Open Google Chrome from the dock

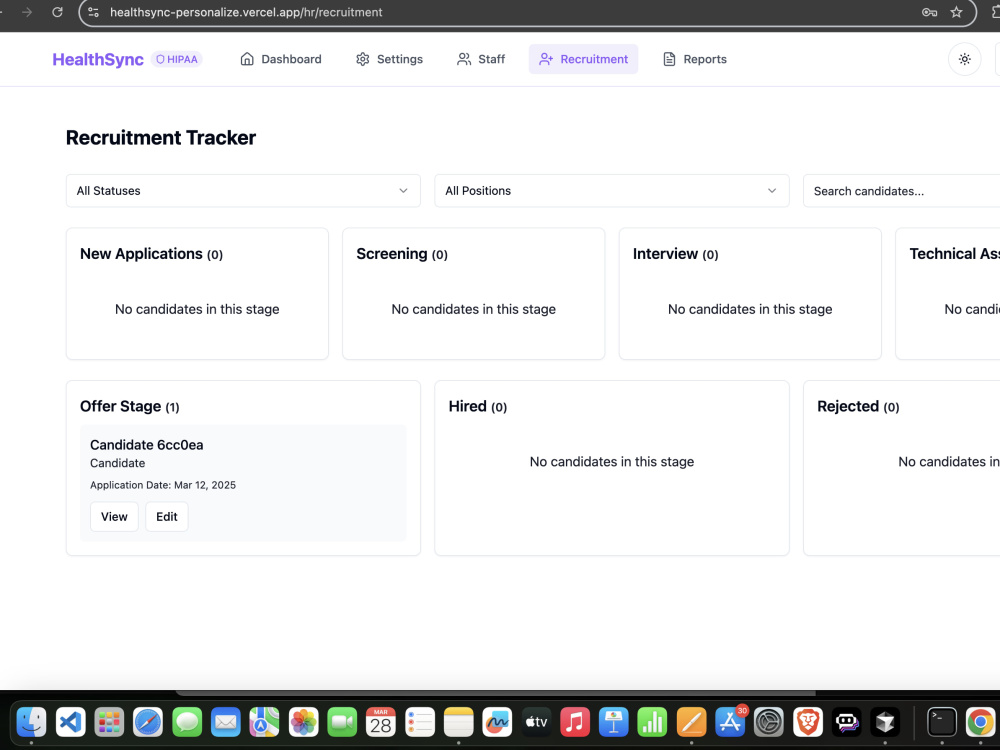[x=980, y=723]
